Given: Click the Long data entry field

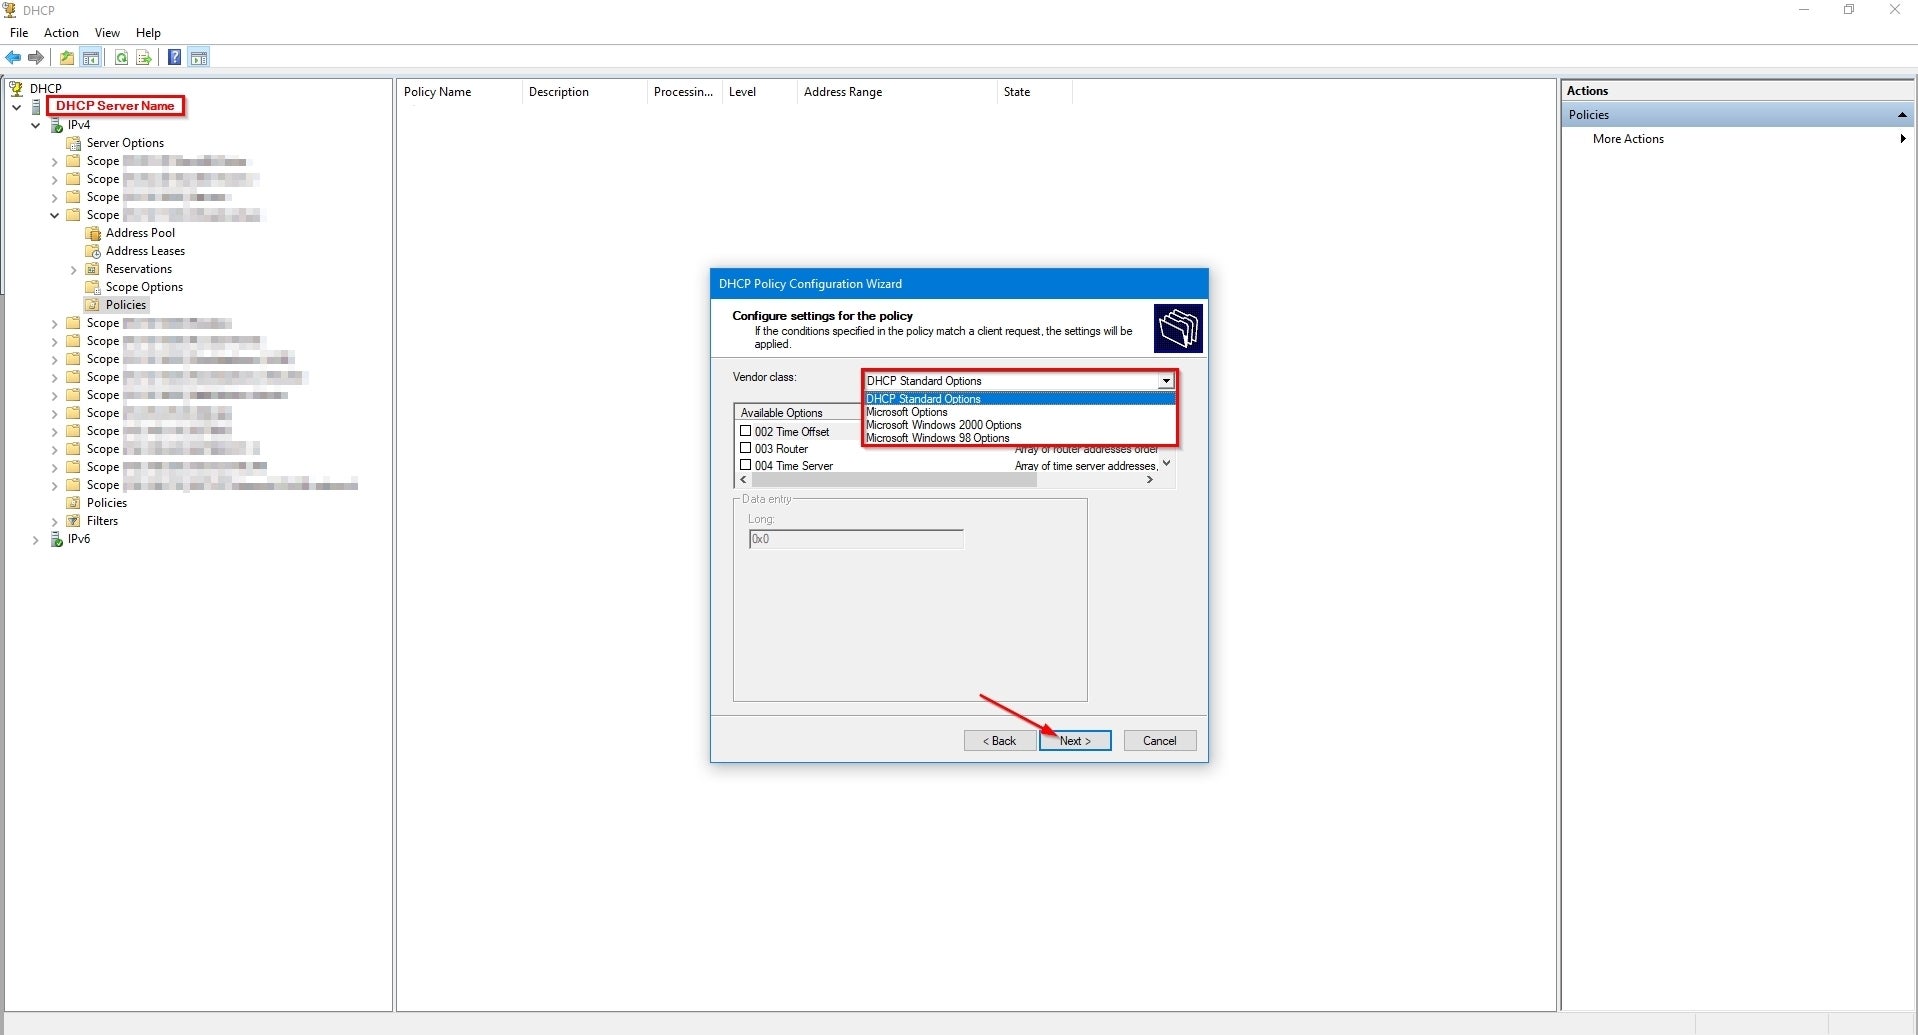Looking at the screenshot, I should click(855, 539).
